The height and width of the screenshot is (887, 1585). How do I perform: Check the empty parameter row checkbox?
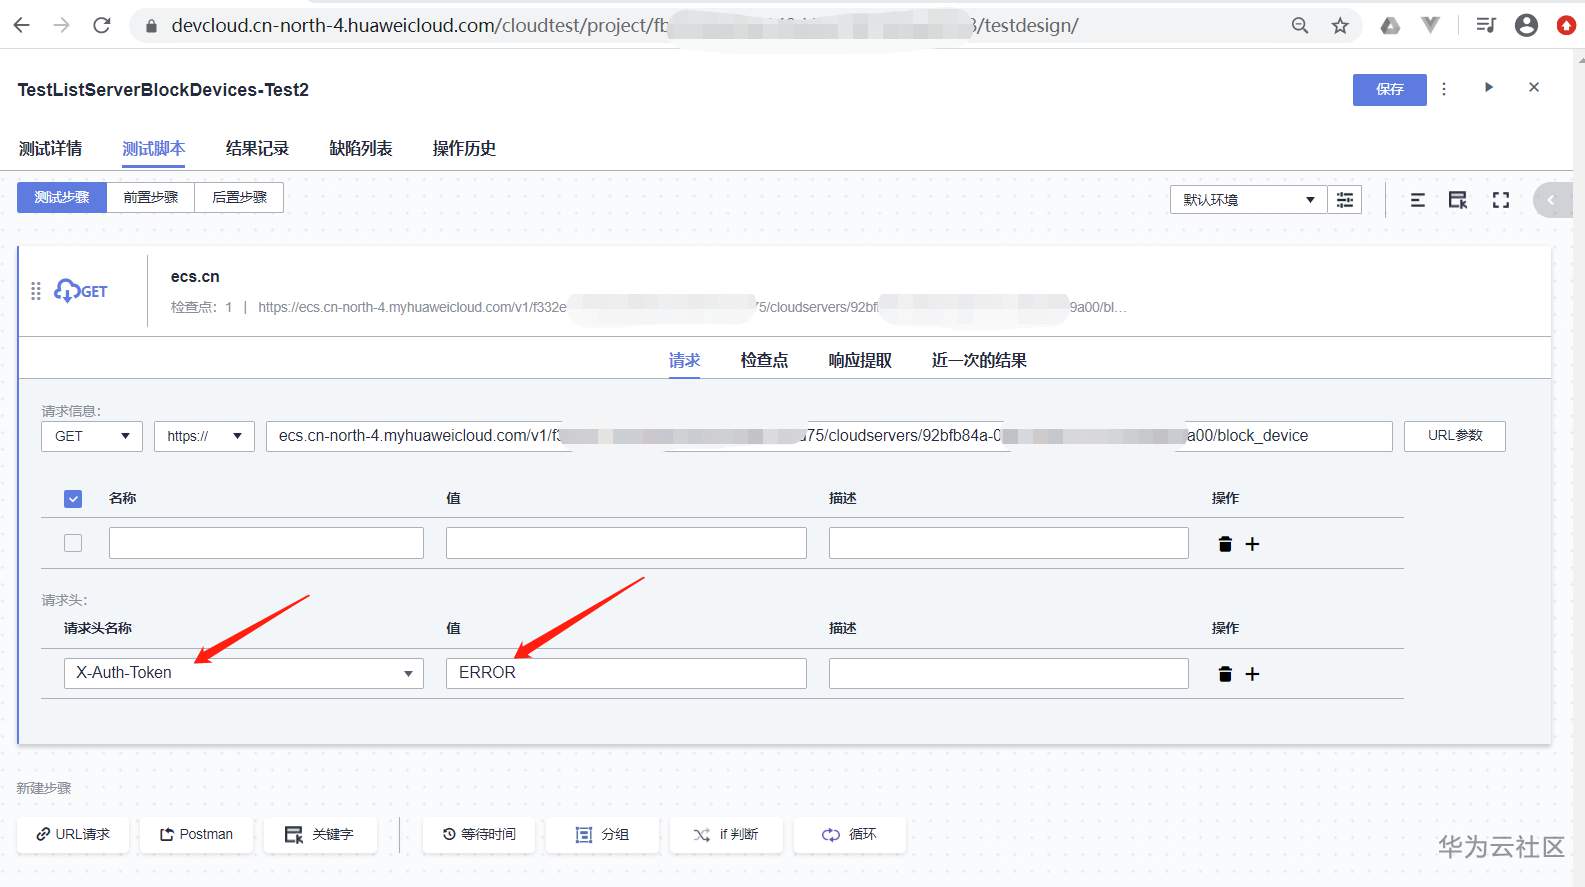73,543
